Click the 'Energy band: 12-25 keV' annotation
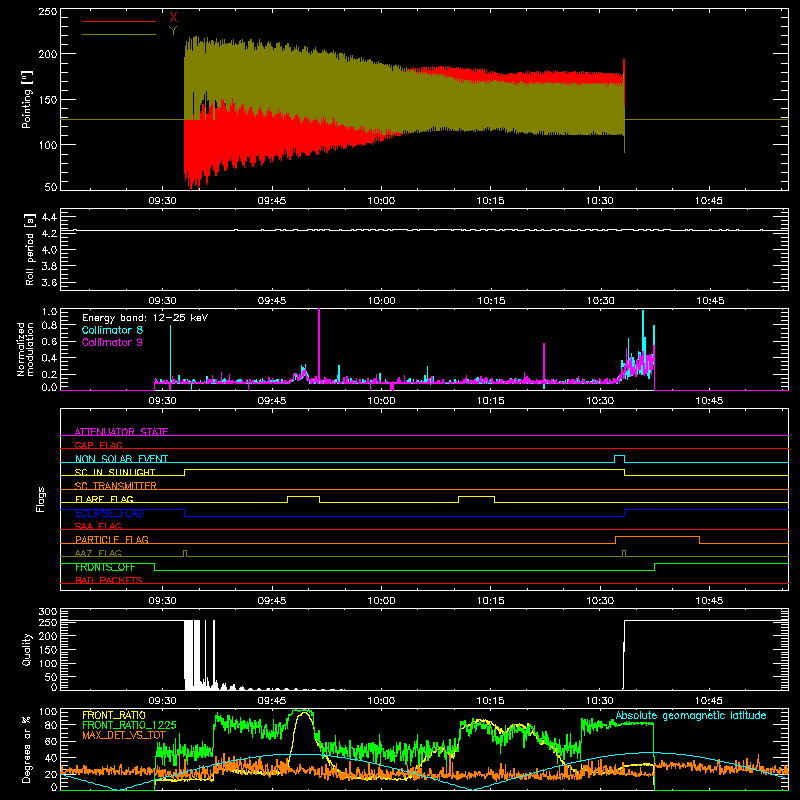This screenshot has height=800, width=800. [145, 318]
